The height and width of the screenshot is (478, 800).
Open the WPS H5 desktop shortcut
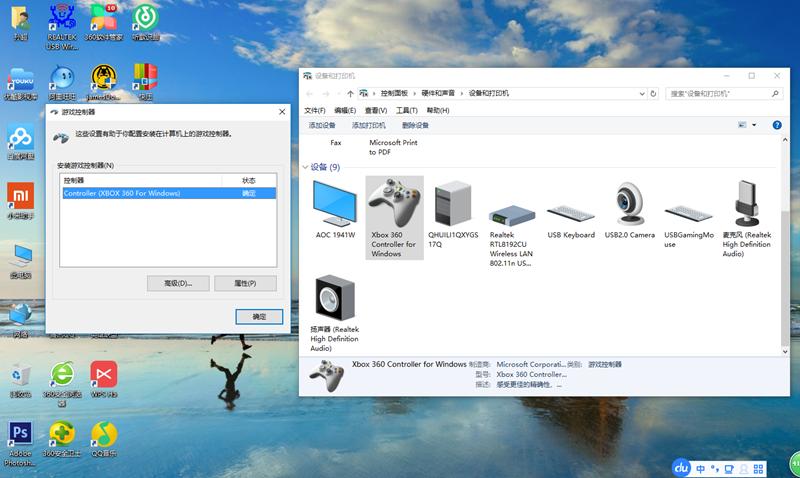tap(104, 380)
